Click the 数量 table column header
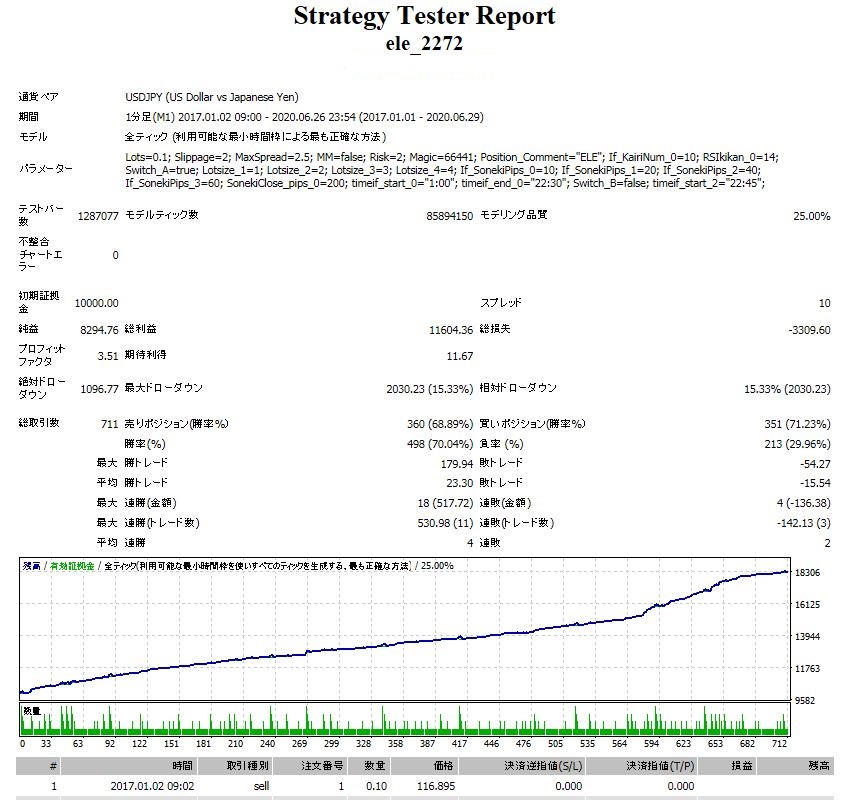This screenshot has height=800, width=850. coord(368,766)
